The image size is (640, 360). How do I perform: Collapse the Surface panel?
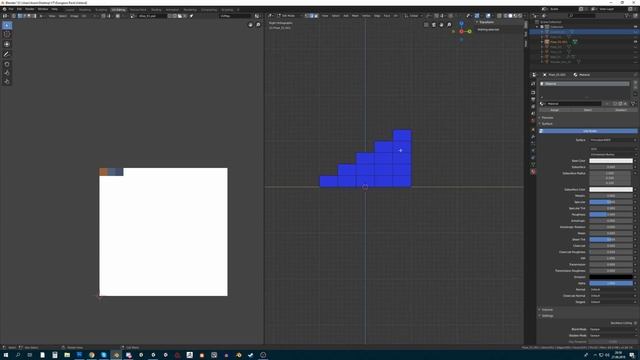(546, 124)
